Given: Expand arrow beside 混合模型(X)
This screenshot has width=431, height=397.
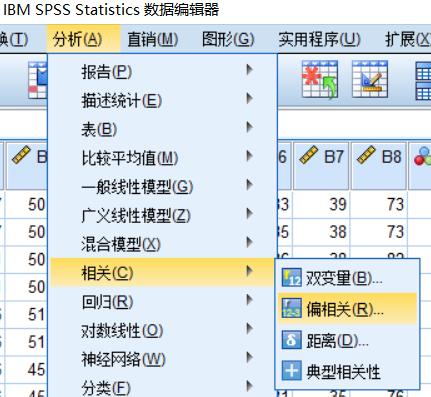Looking at the screenshot, I should pos(249,242).
